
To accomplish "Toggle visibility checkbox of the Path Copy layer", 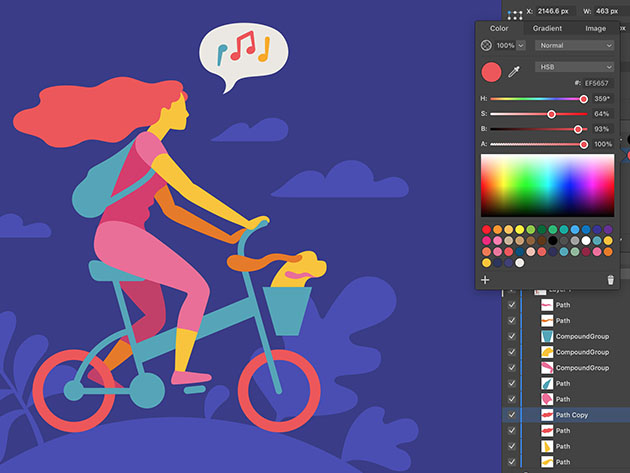I will (x=511, y=415).
